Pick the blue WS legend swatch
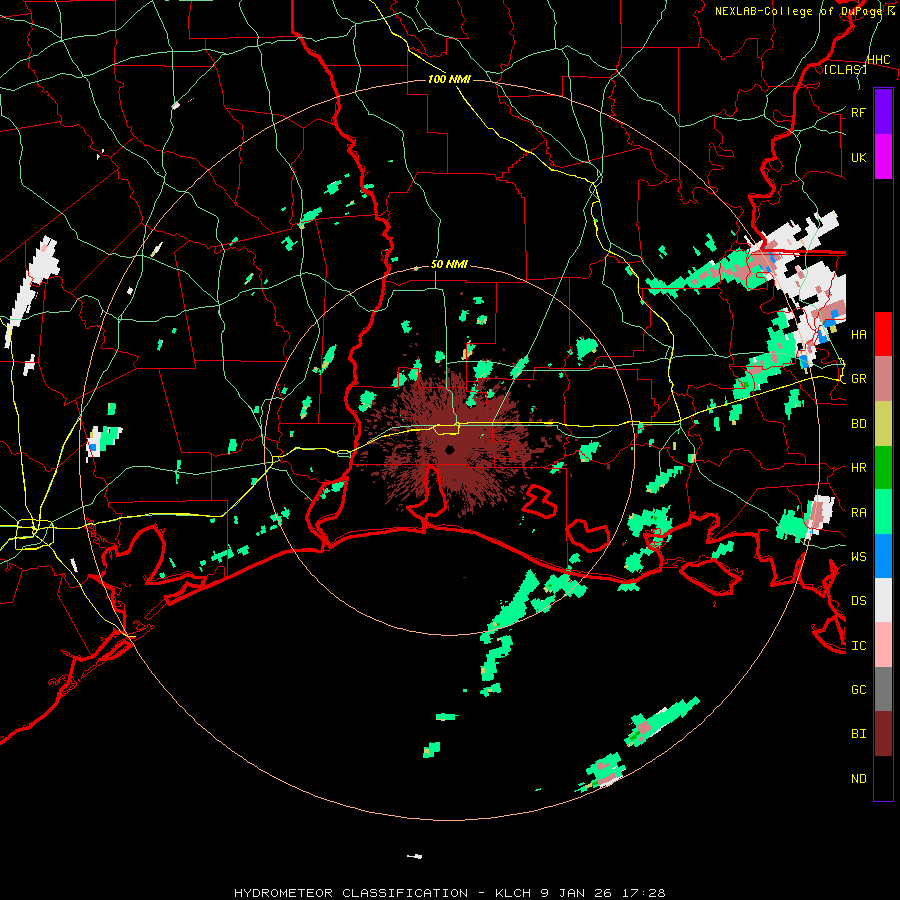This screenshot has width=900, height=900. (x=883, y=556)
